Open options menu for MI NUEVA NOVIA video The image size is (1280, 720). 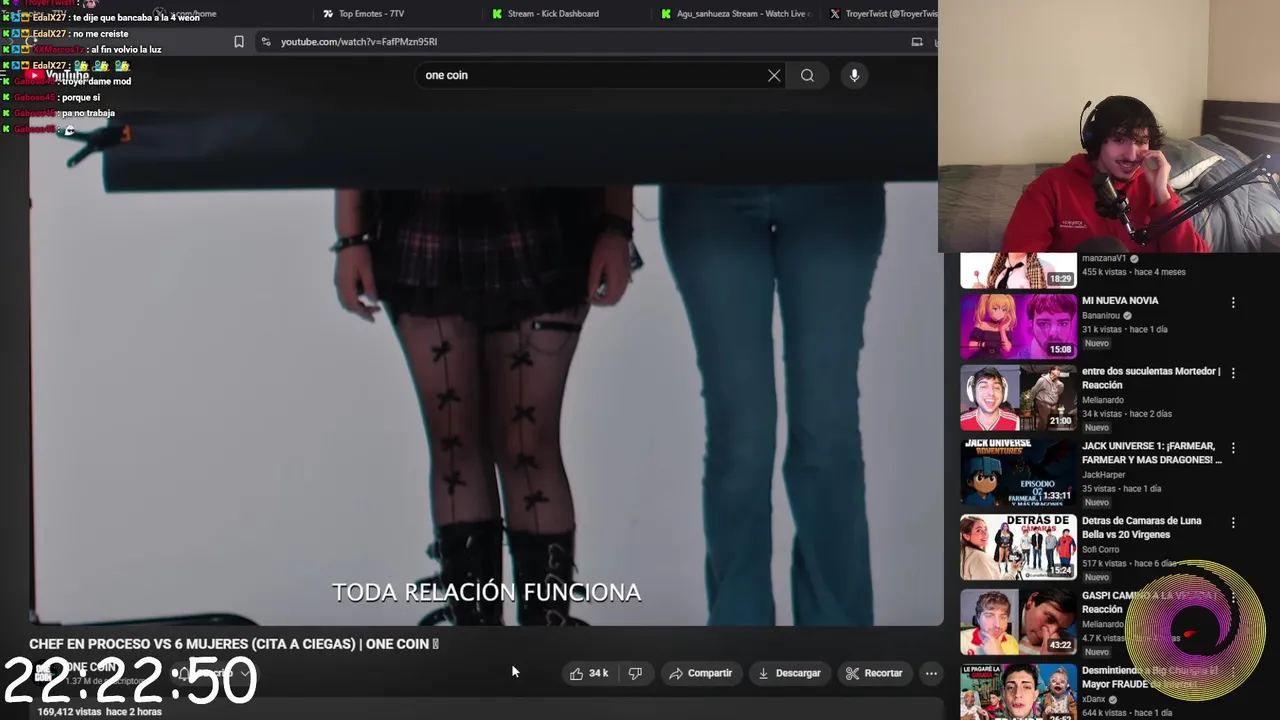pos(1233,302)
